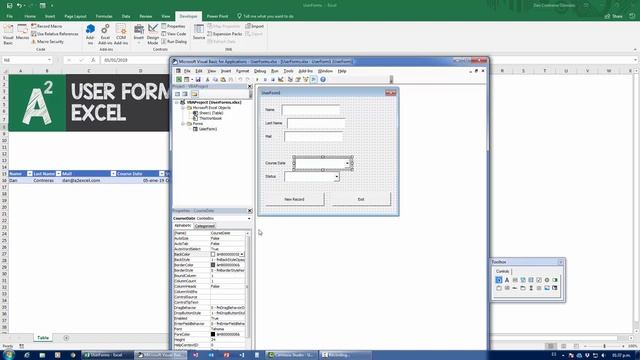Switch to Categorized tab in Properties

pyautogui.click(x=204, y=226)
